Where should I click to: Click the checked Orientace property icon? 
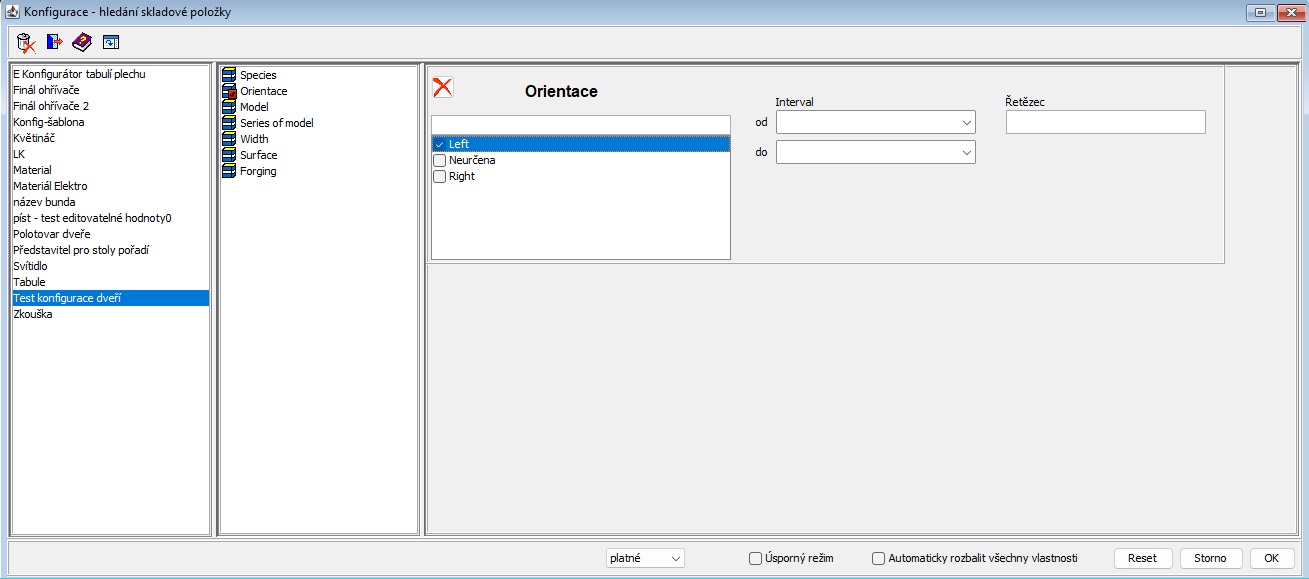229,91
